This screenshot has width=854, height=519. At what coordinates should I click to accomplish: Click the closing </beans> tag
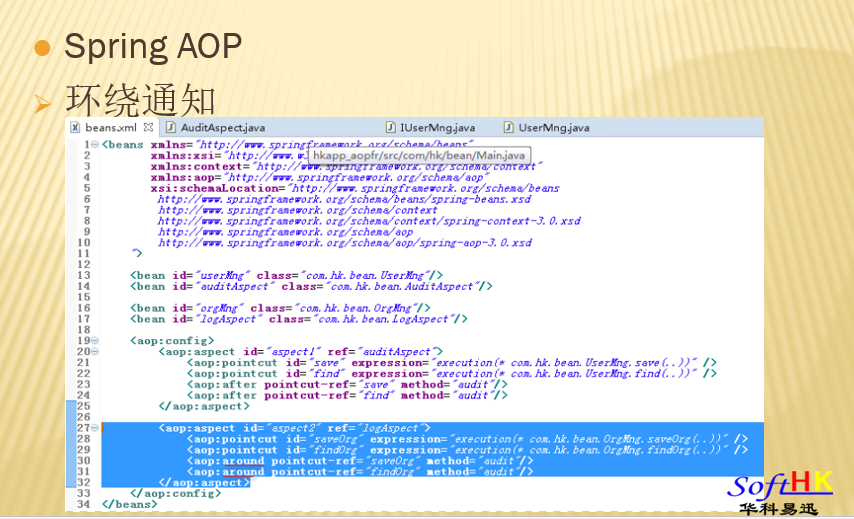click(130, 504)
